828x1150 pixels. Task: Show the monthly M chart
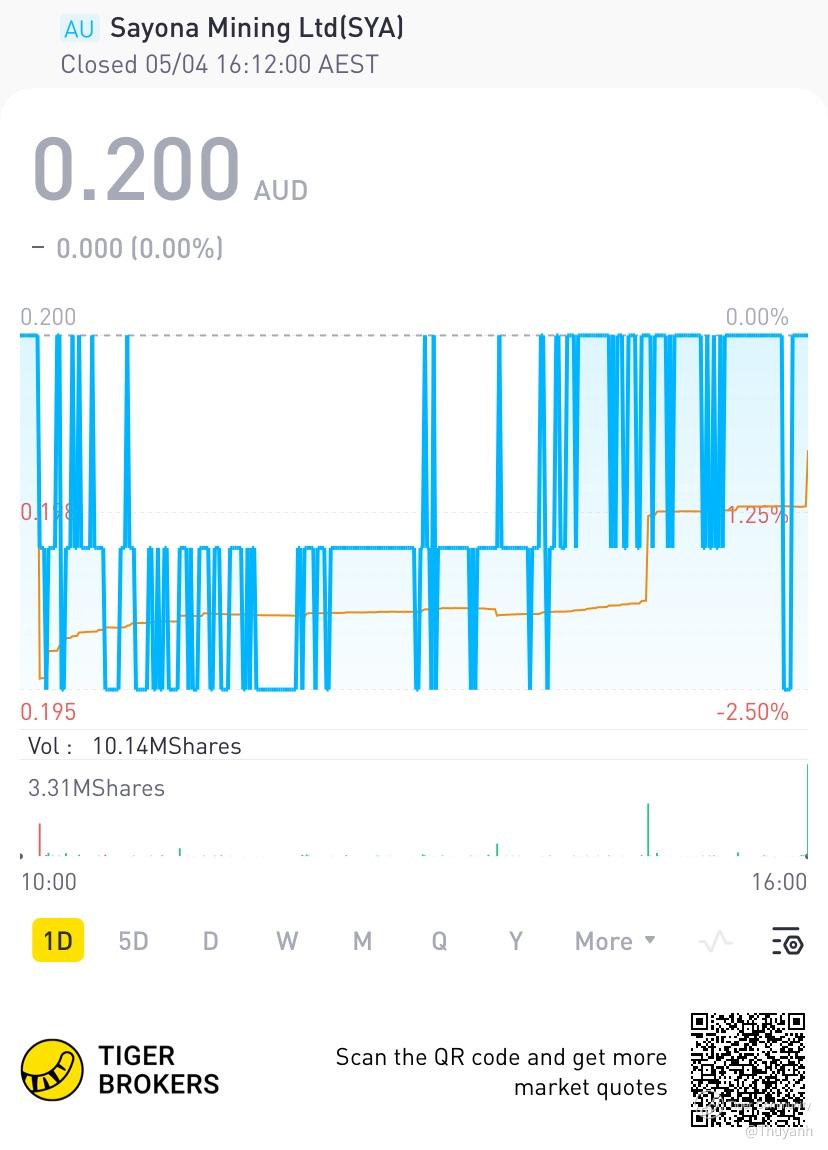click(x=362, y=941)
